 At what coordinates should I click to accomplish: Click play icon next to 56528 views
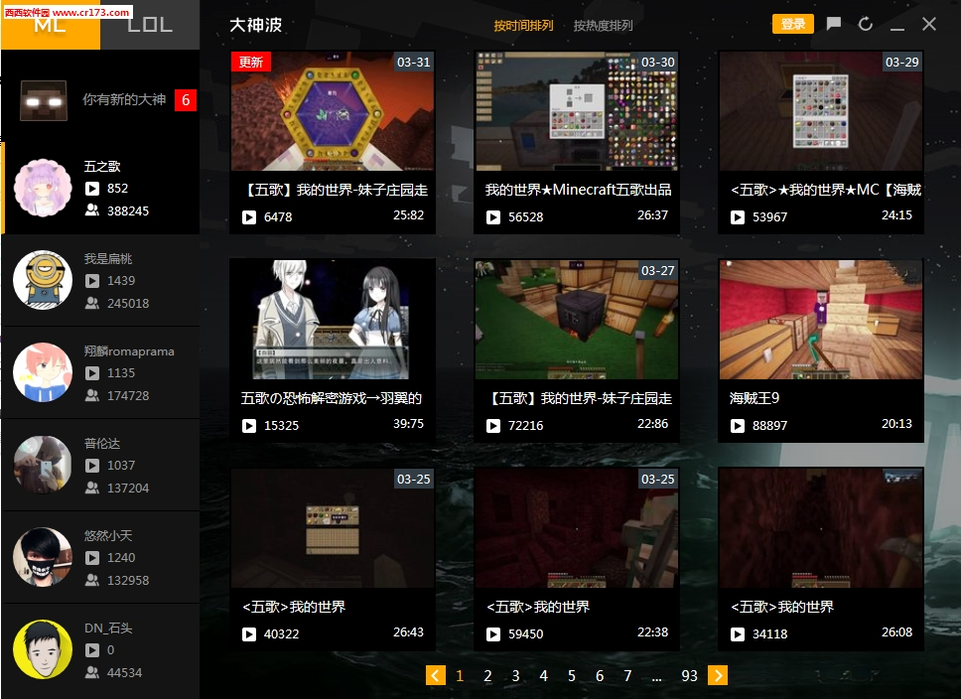pyautogui.click(x=493, y=217)
